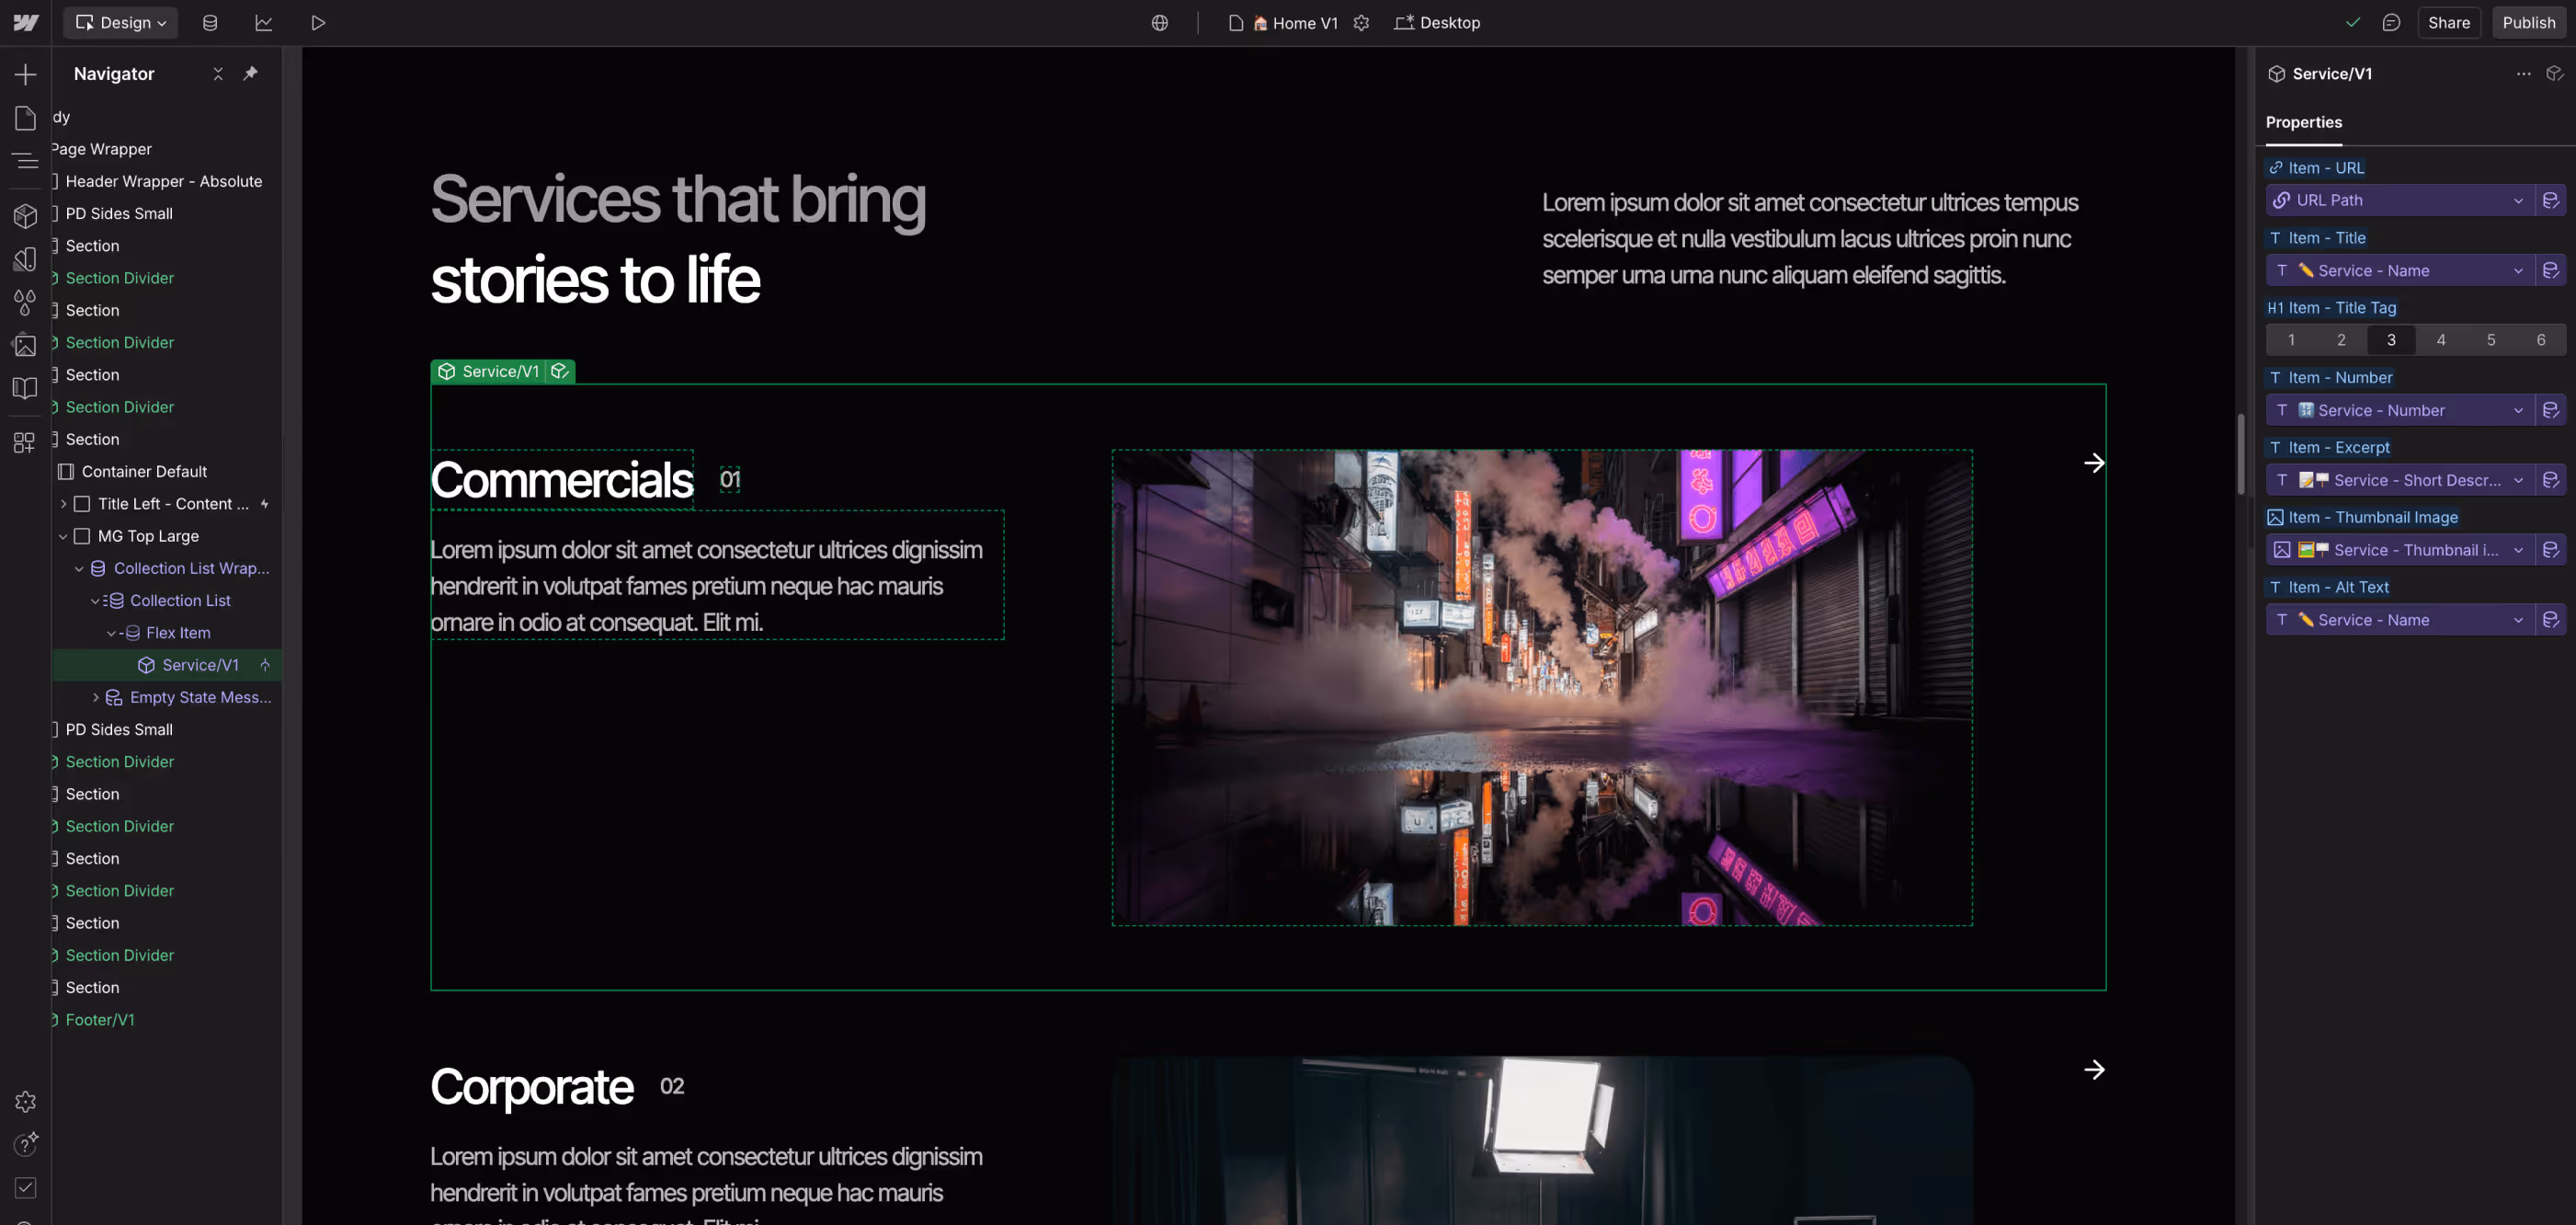Image resolution: width=2576 pixels, height=1225 pixels.
Task: Click the Publish button
Action: point(2529,22)
